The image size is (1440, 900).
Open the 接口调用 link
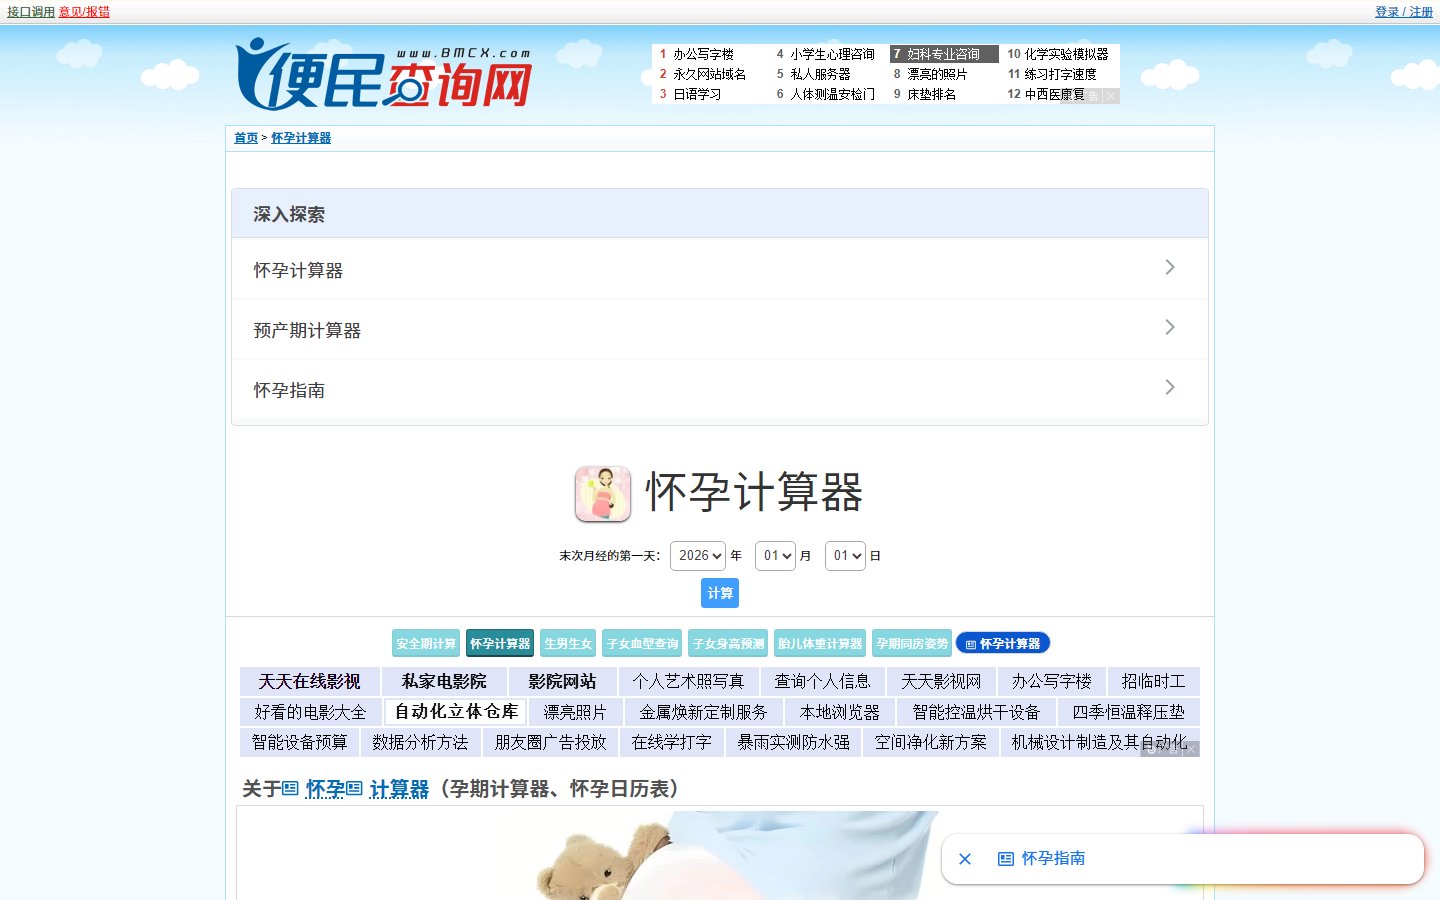click(31, 12)
